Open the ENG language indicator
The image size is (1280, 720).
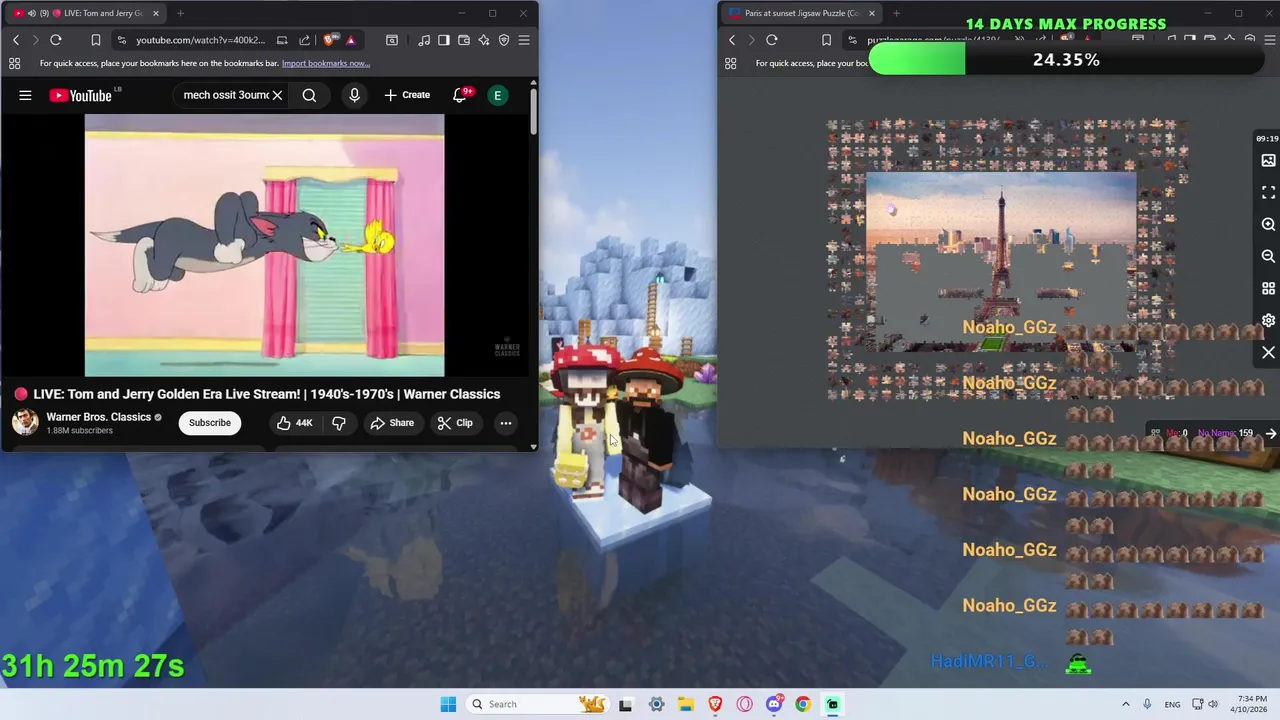1172,704
